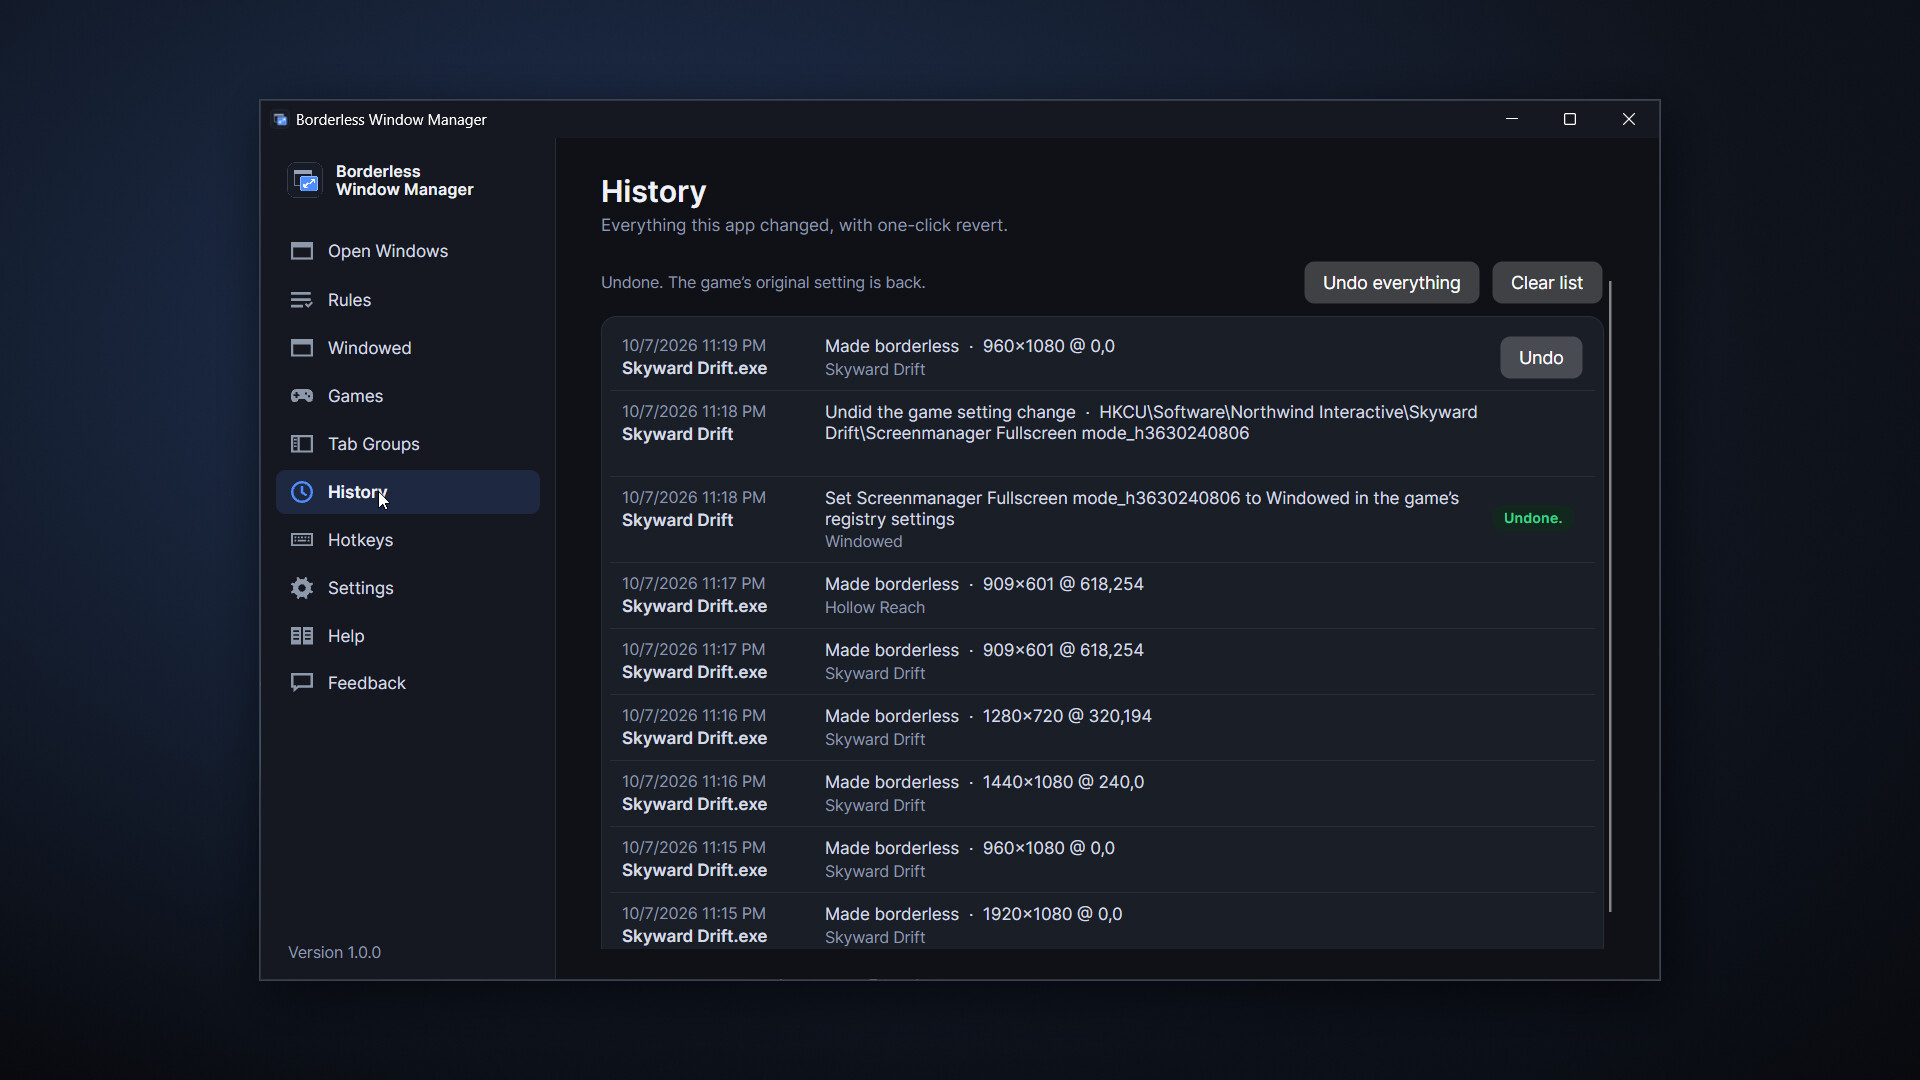Select the Hollow Reach history entry
This screenshot has width=1920, height=1080.
pyautogui.click(x=1102, y=595)
